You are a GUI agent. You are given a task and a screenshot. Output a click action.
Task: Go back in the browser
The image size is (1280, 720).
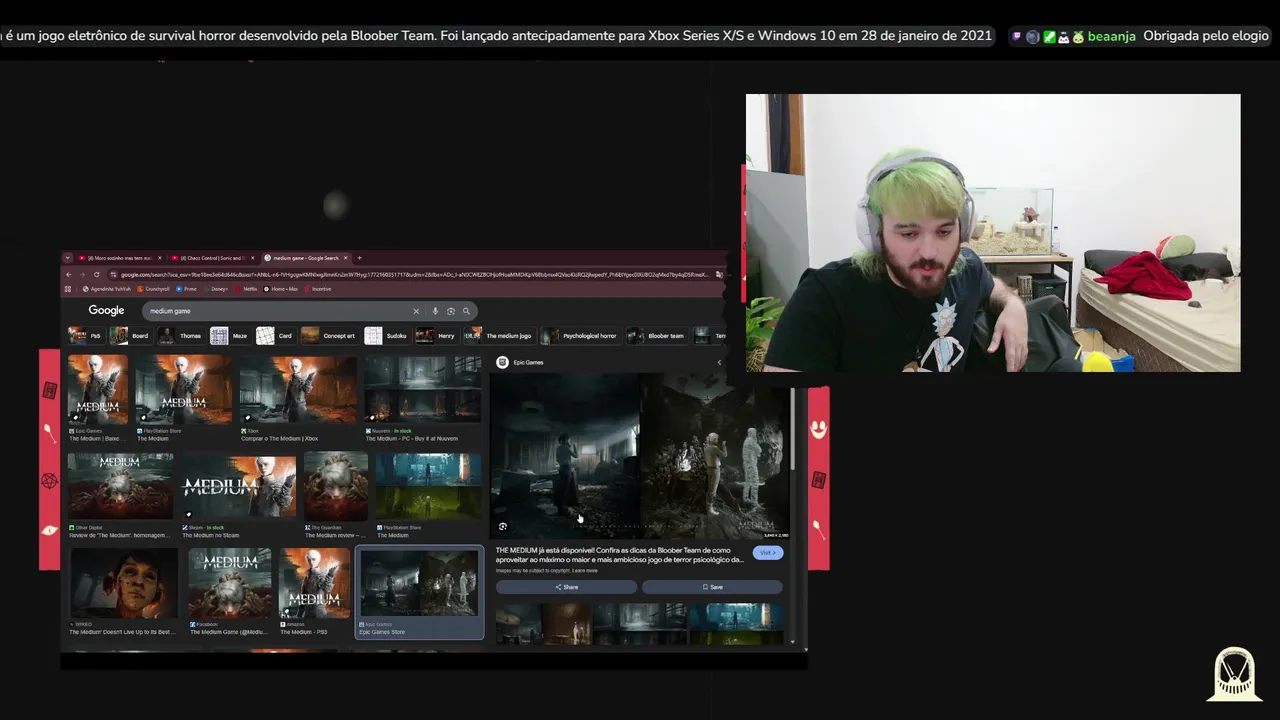pyautogui.click(x=69, y=275)
